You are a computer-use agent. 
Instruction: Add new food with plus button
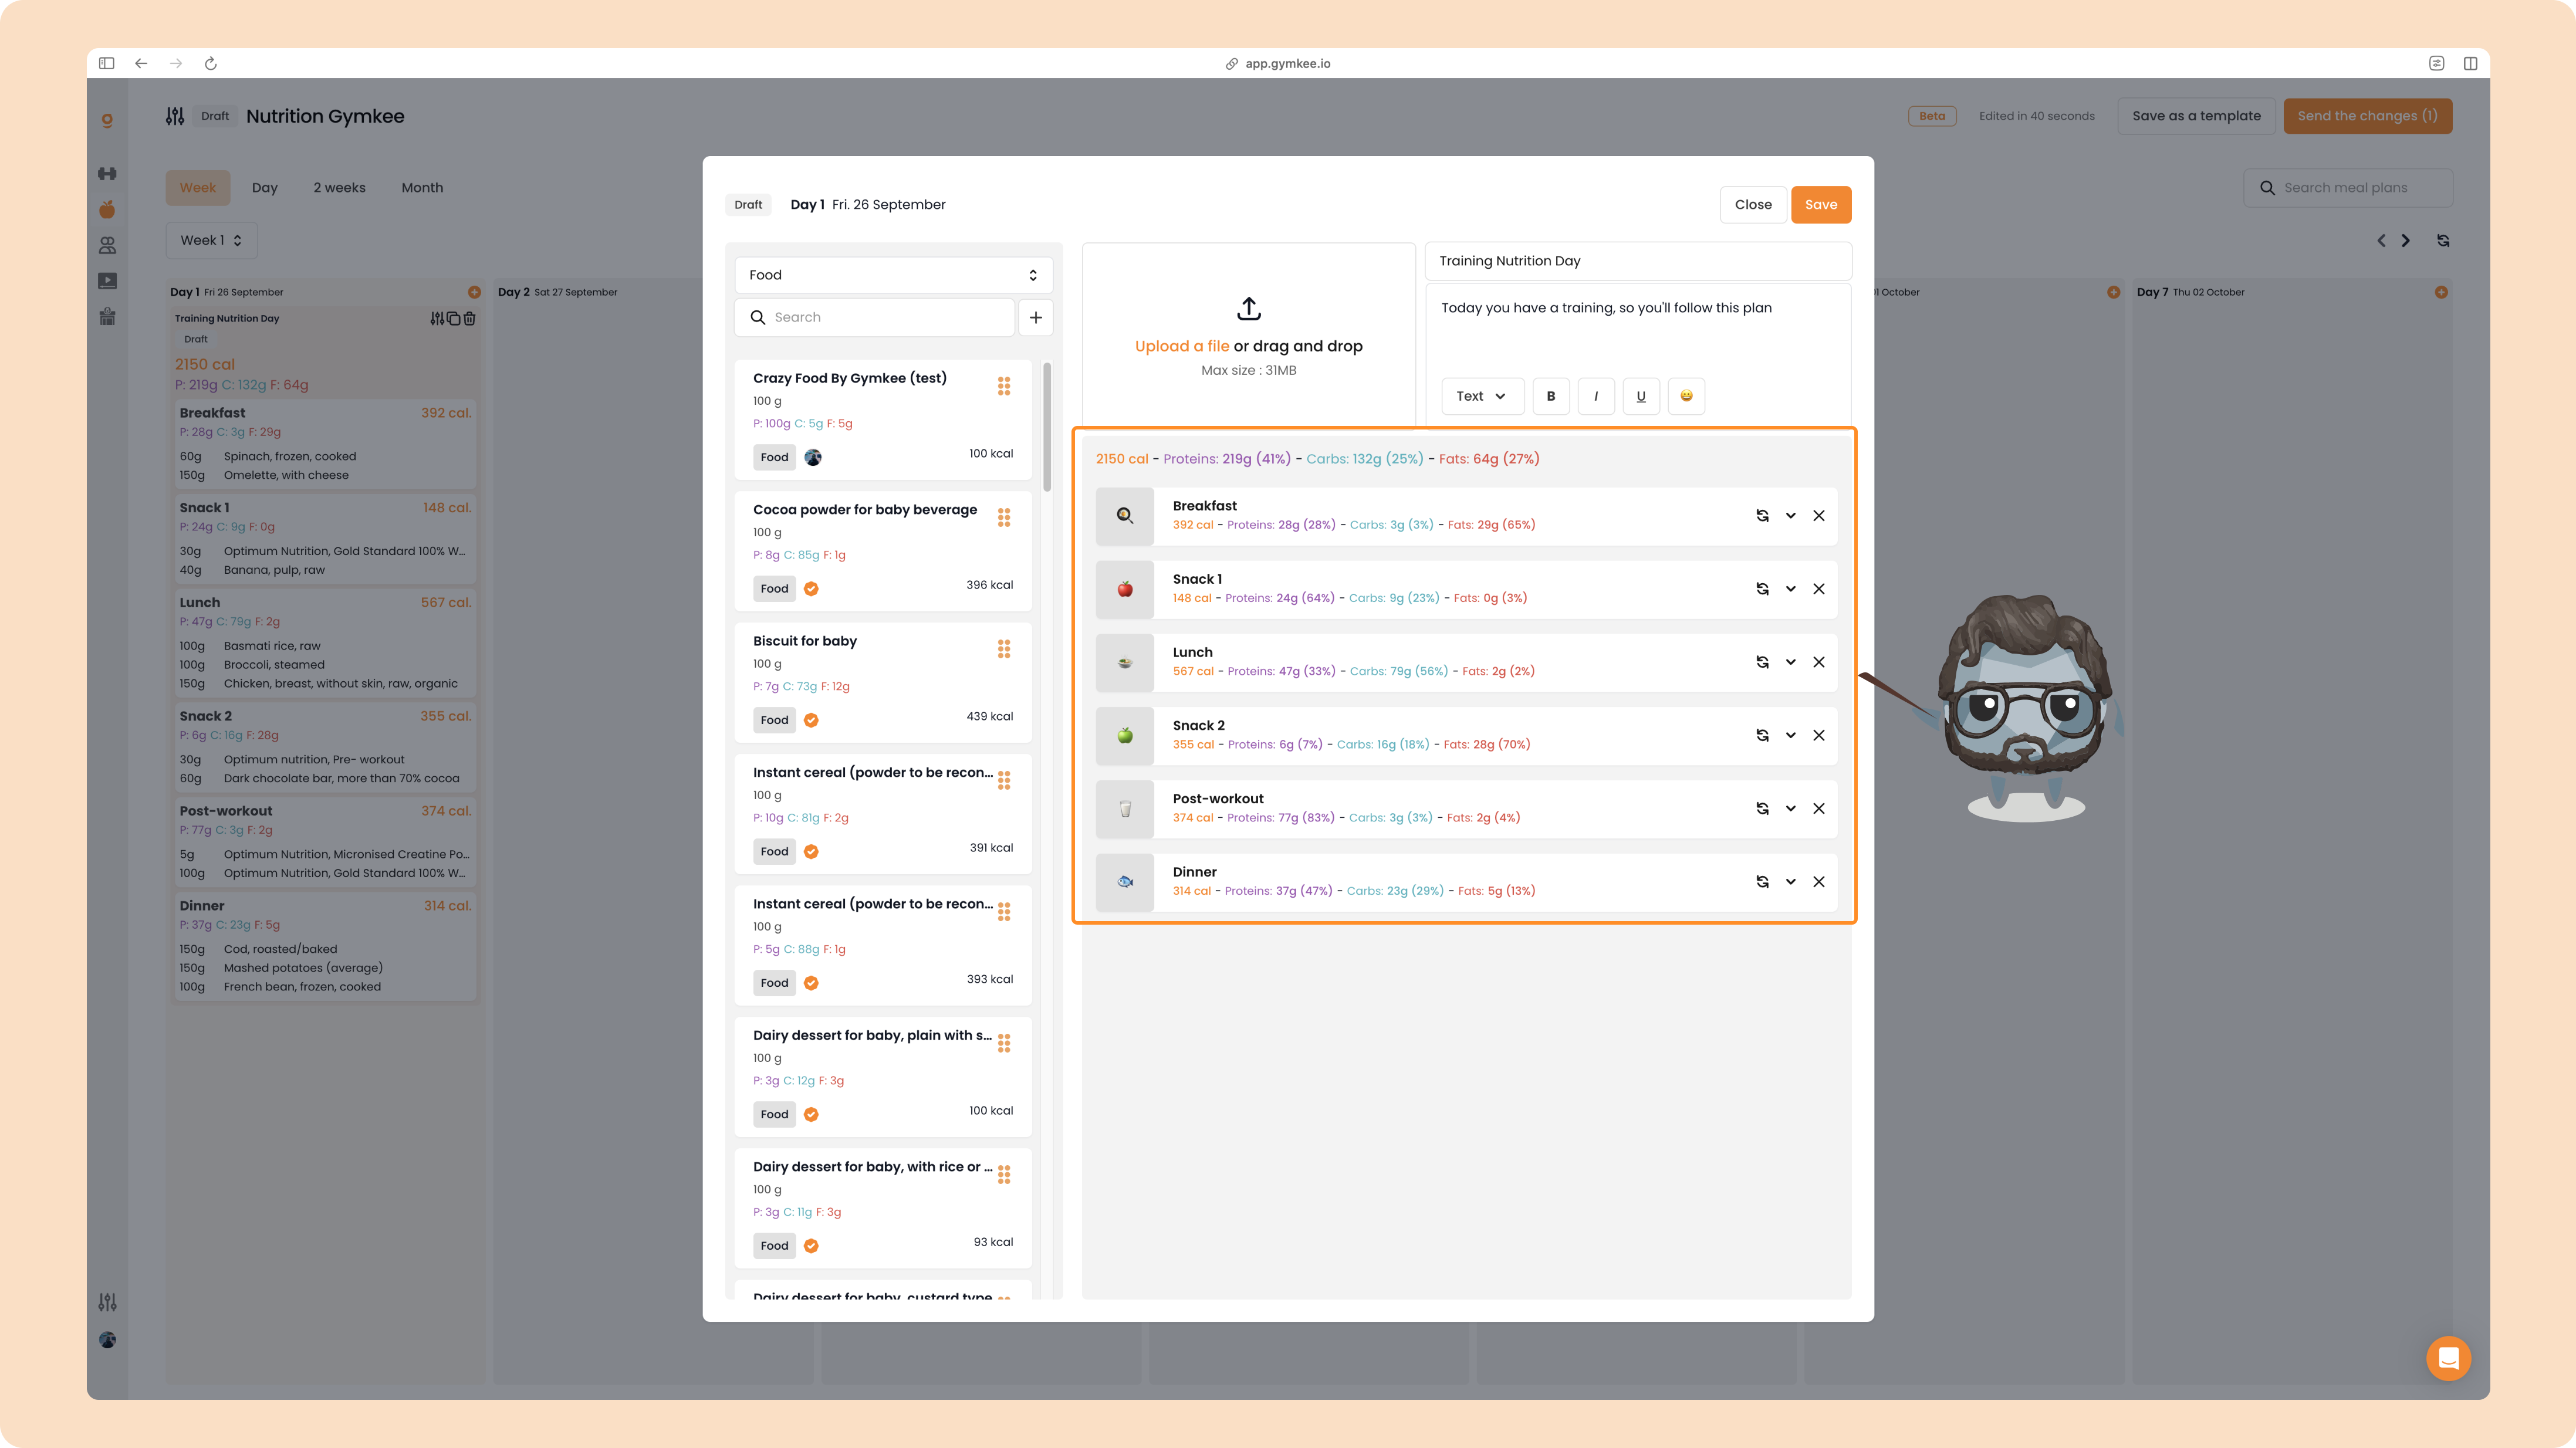coord(1036,317)
